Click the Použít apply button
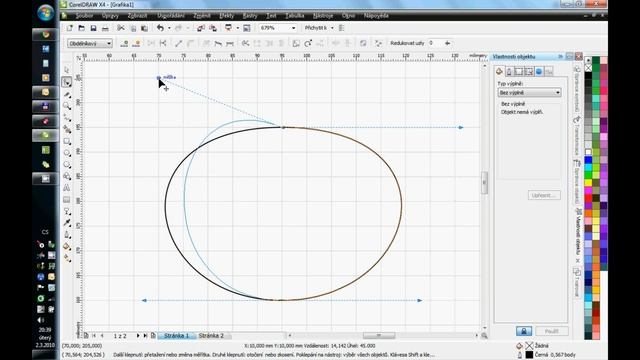Viewport: 640px width, 360px height. coord(551,331)
